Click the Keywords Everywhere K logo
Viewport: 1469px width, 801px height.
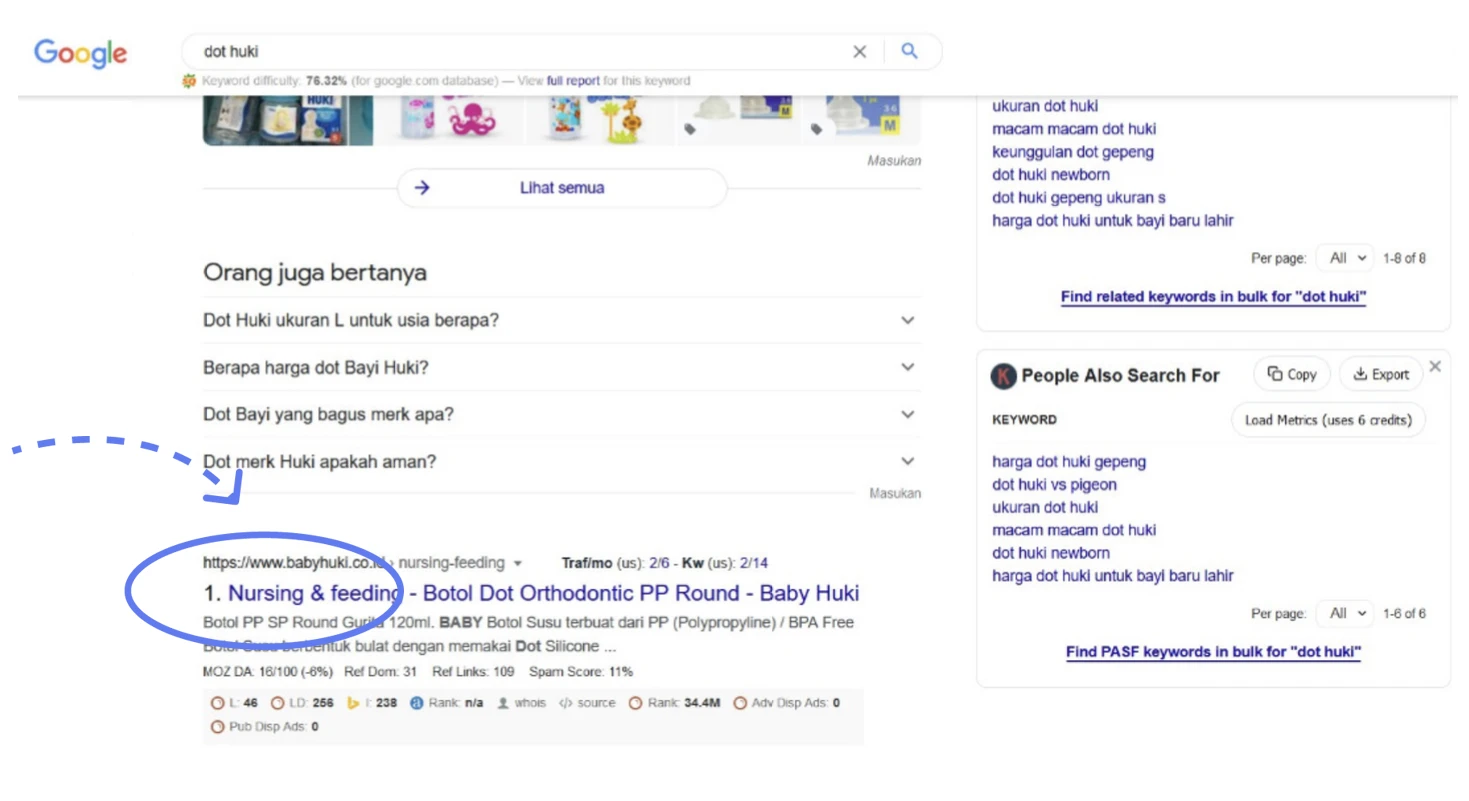(1003, 376)
